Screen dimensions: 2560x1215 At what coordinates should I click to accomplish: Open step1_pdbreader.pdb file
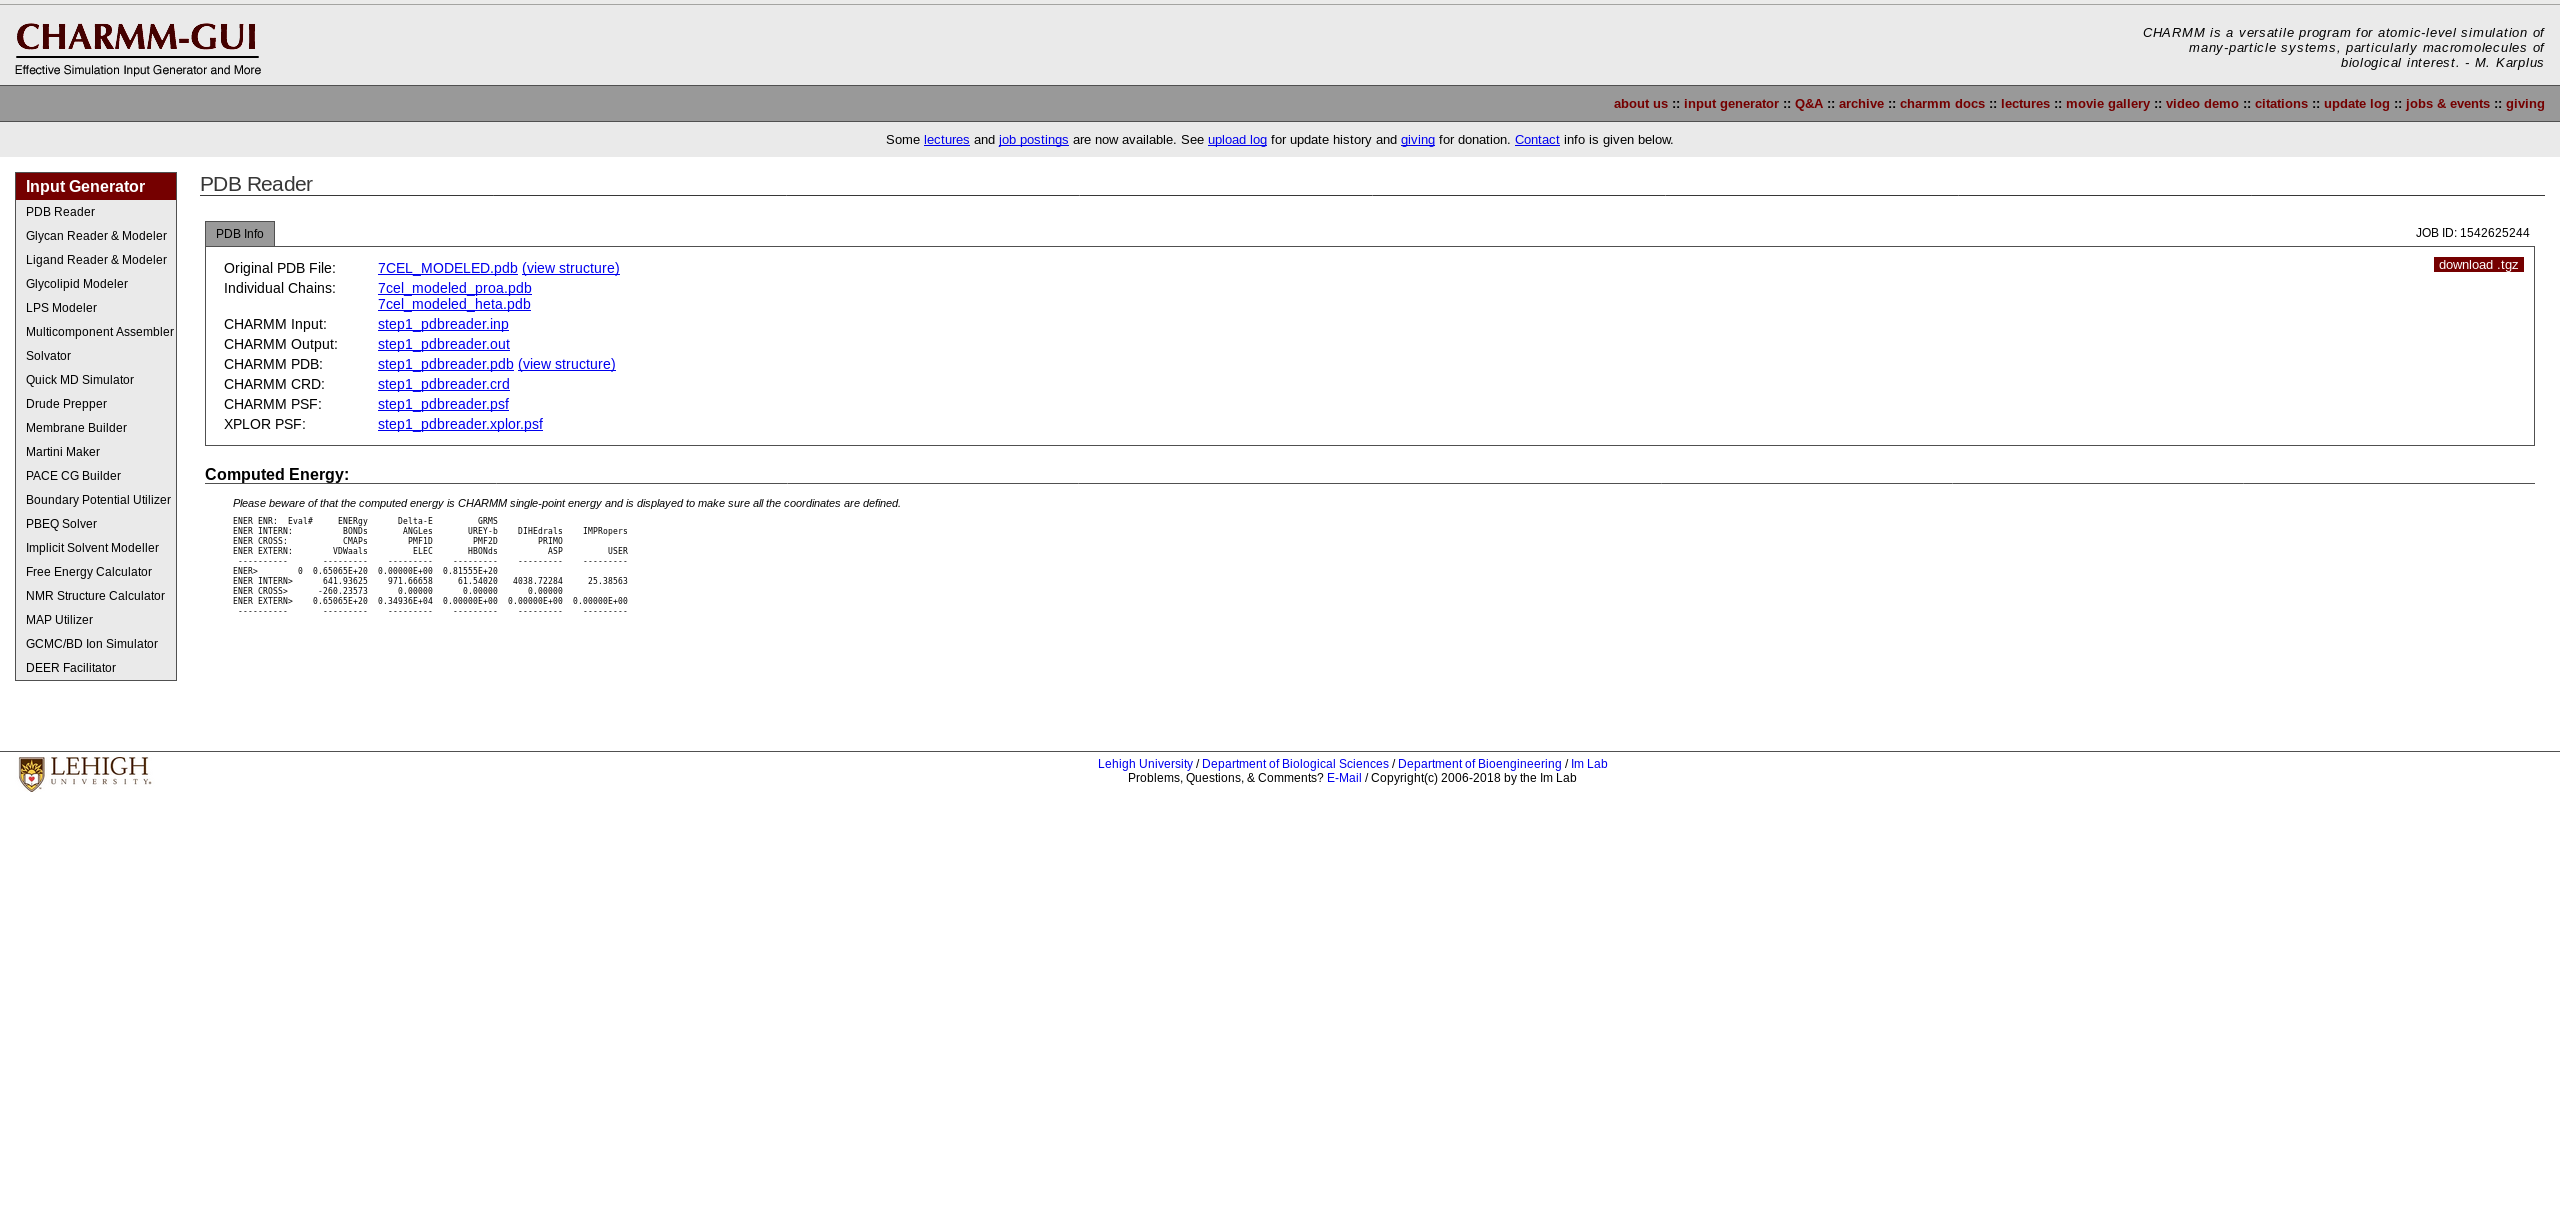point(446,364)
